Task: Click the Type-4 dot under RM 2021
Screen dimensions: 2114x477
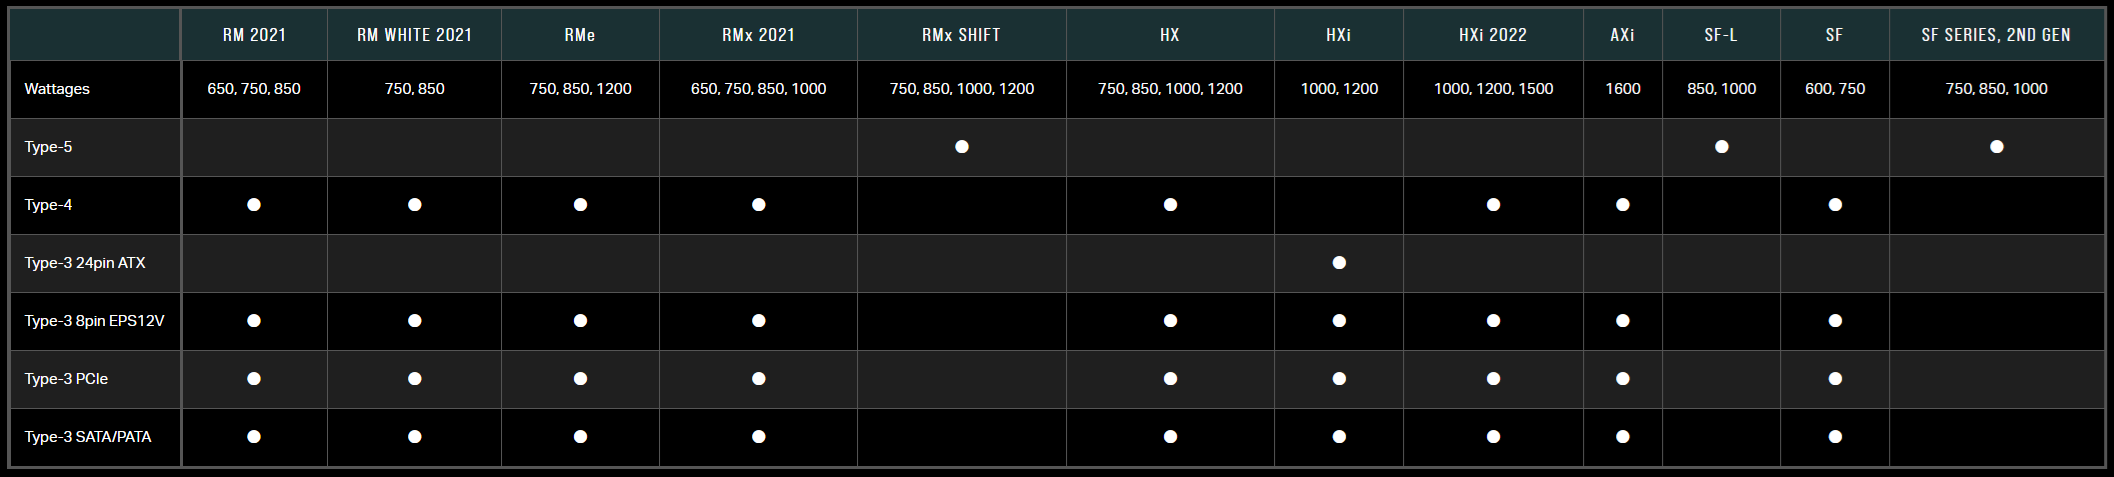Action: click(x=254, y=205)
